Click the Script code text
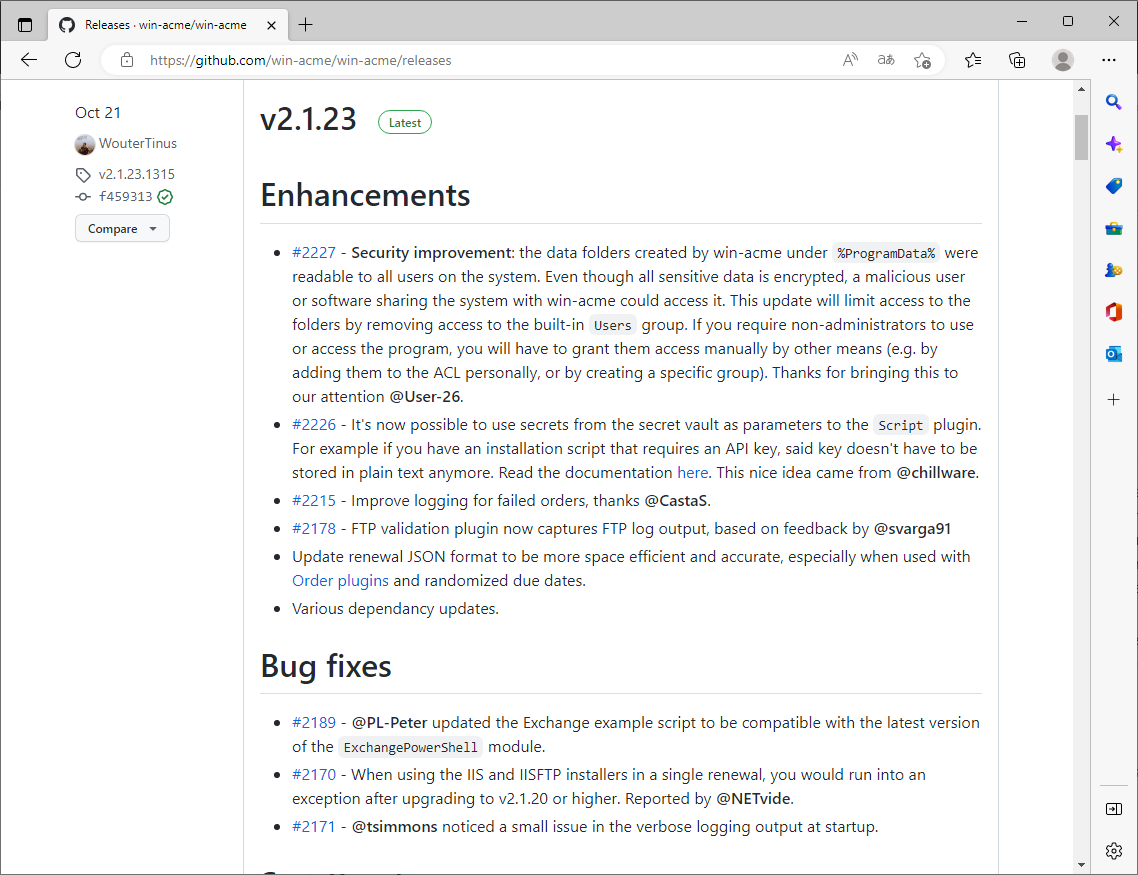Viewport: 1138px width, 875px height. pyautogui.click(x=901, y=425)
